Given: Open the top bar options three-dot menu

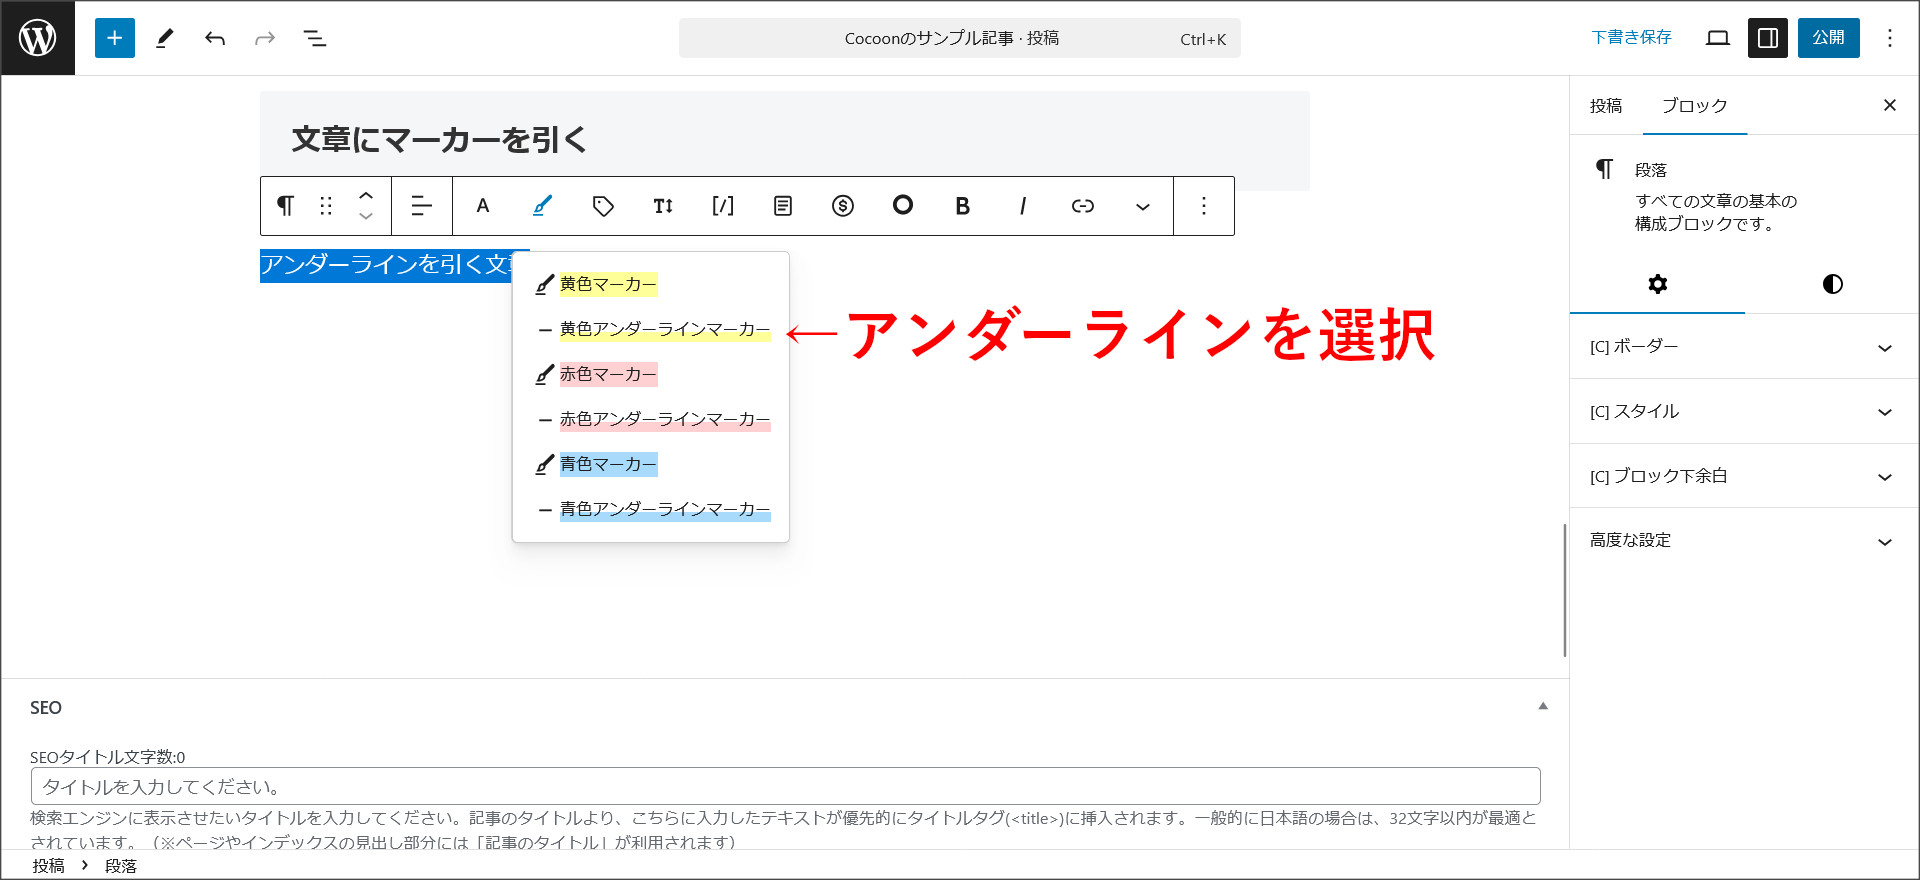Looking at the screenshot, I should pyautogui.click(x=1890, y=38).
